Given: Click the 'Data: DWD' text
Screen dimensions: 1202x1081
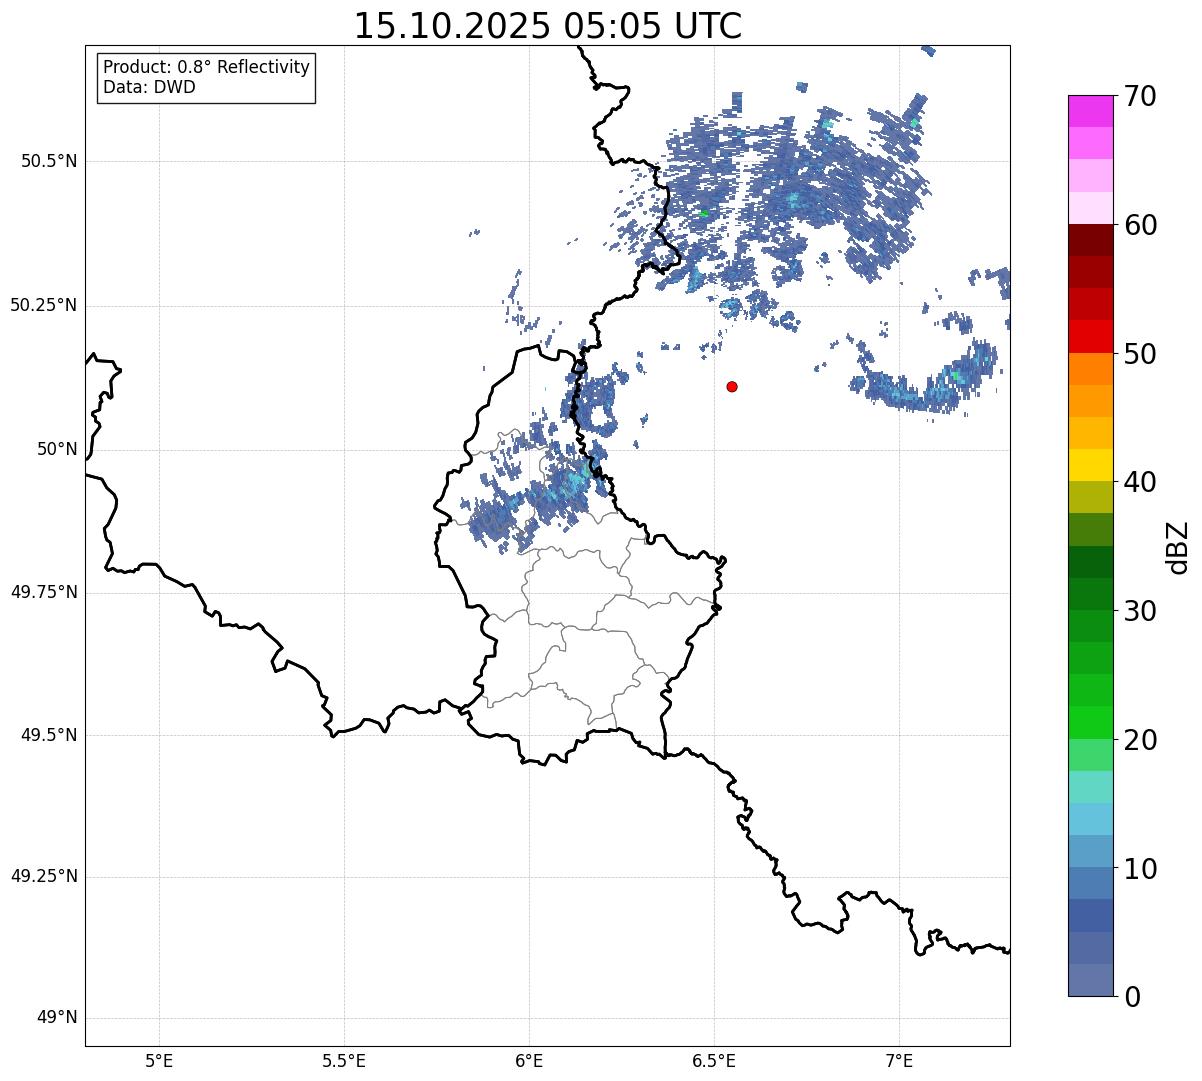Looking at the screenshot, I should point(149,87).
